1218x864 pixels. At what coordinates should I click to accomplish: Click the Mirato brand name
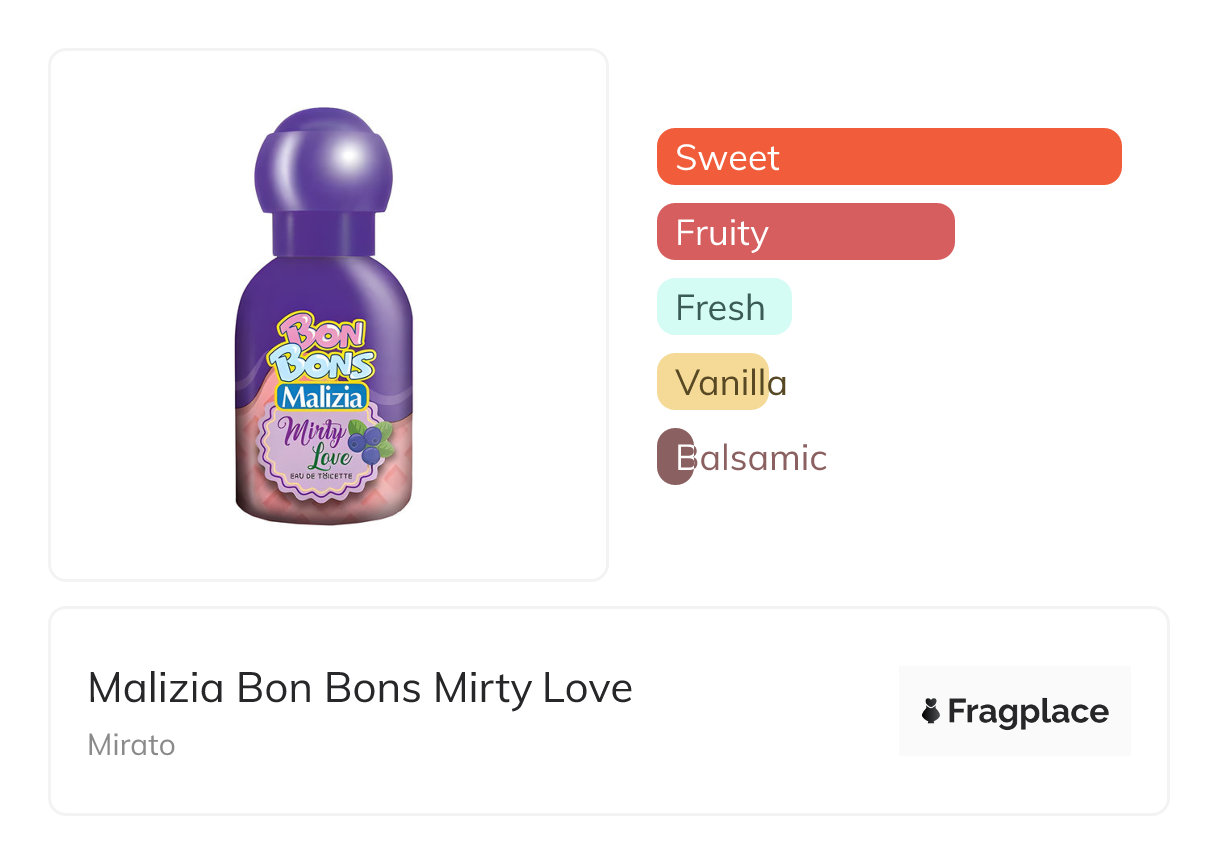click(131, 745)
